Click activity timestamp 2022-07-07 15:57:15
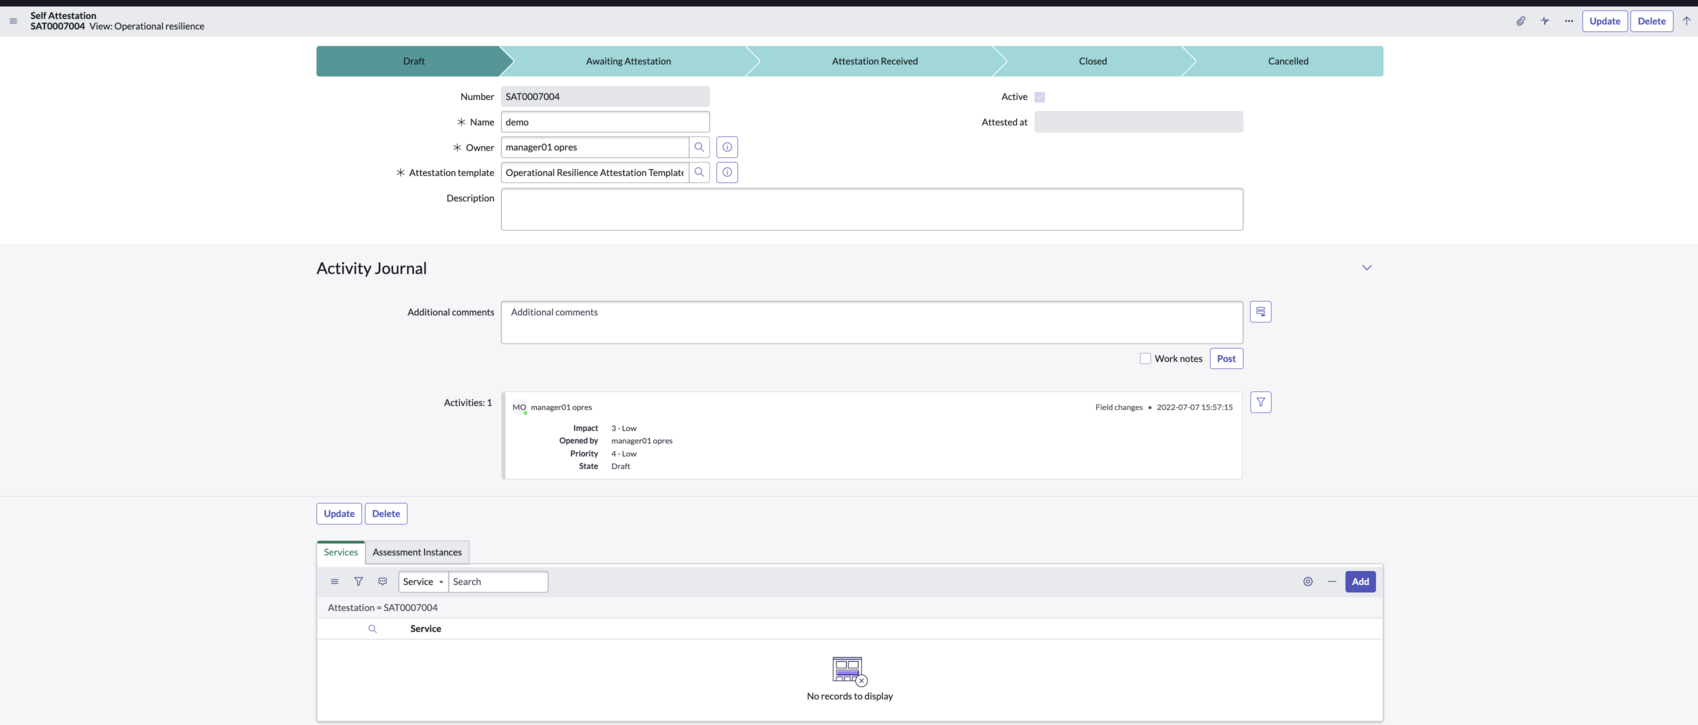The height and width of the screenshot is (725, 1698). 1194,408
